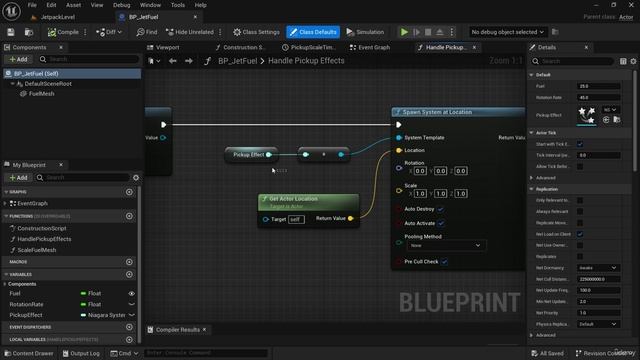This screenshot has height=360, width=640.
Task: Open the debug object selector dropdown
Action: [507, 32]
